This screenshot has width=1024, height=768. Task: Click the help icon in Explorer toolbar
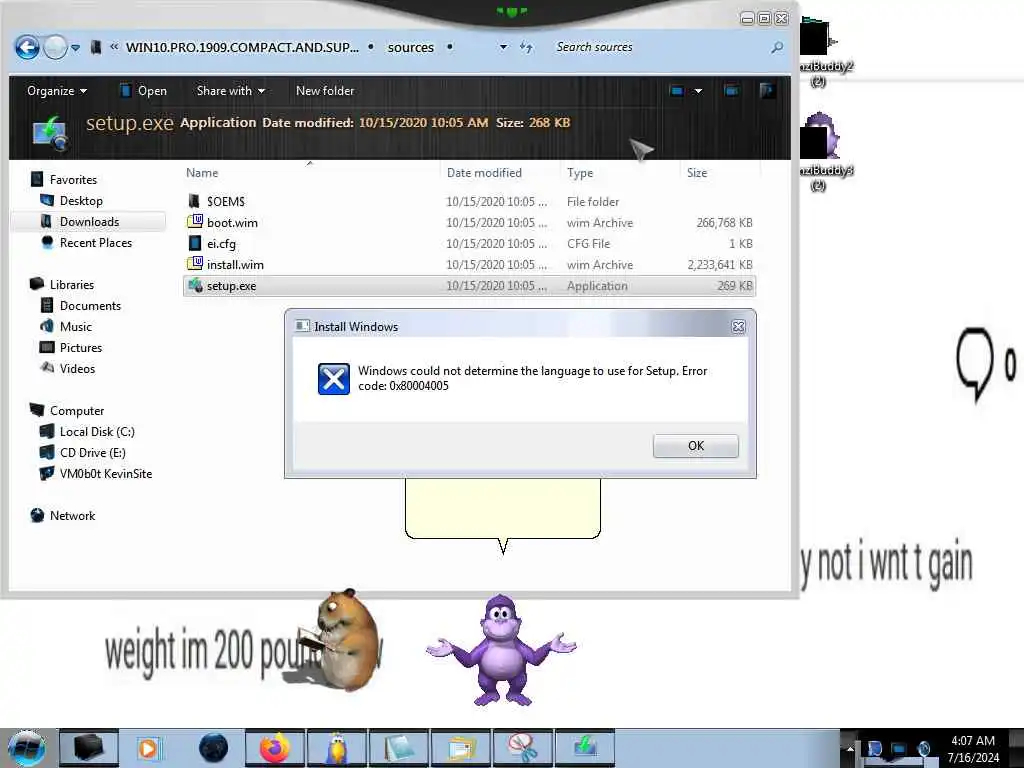tap(768, 91)
